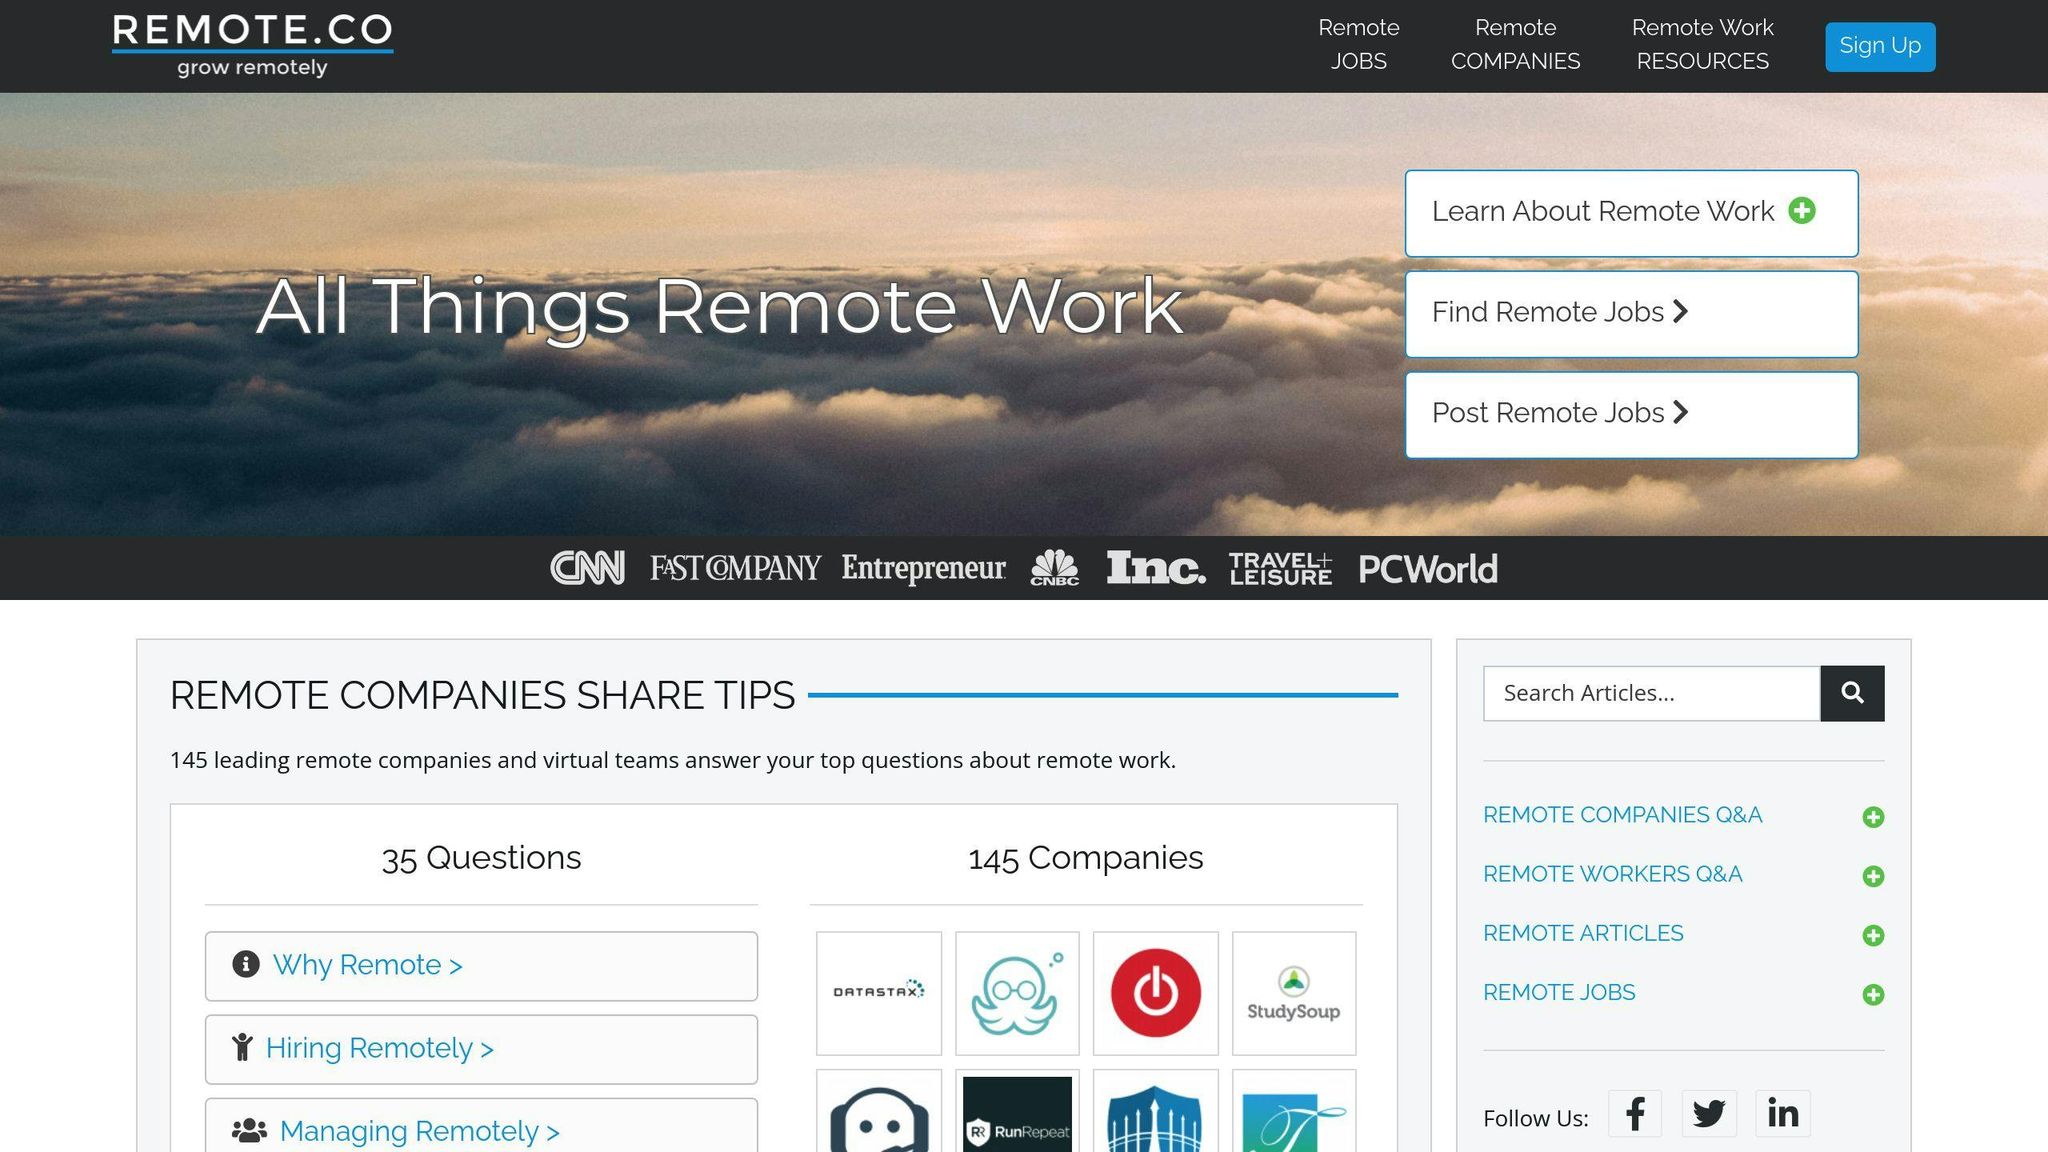Viewport: 2048px width, 1152px height.
Task: Click the 145 Companies heading
Action: click(1086, 858)
